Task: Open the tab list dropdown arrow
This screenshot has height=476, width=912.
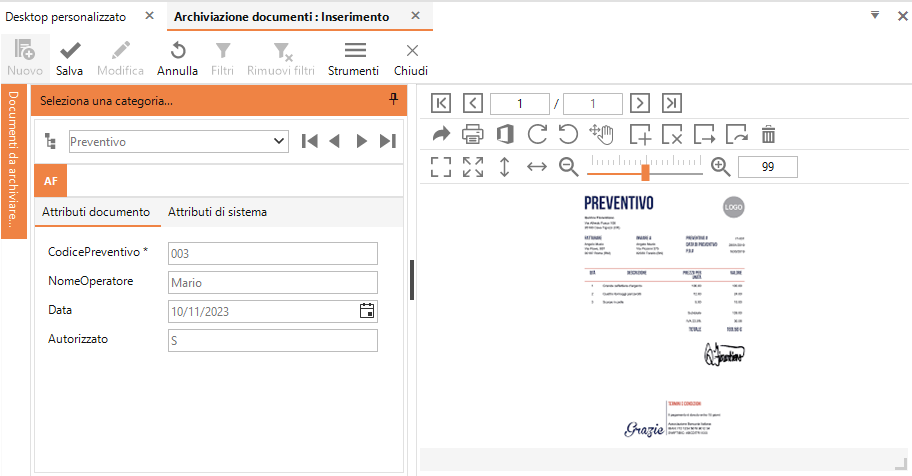Action: pos(874,15)
